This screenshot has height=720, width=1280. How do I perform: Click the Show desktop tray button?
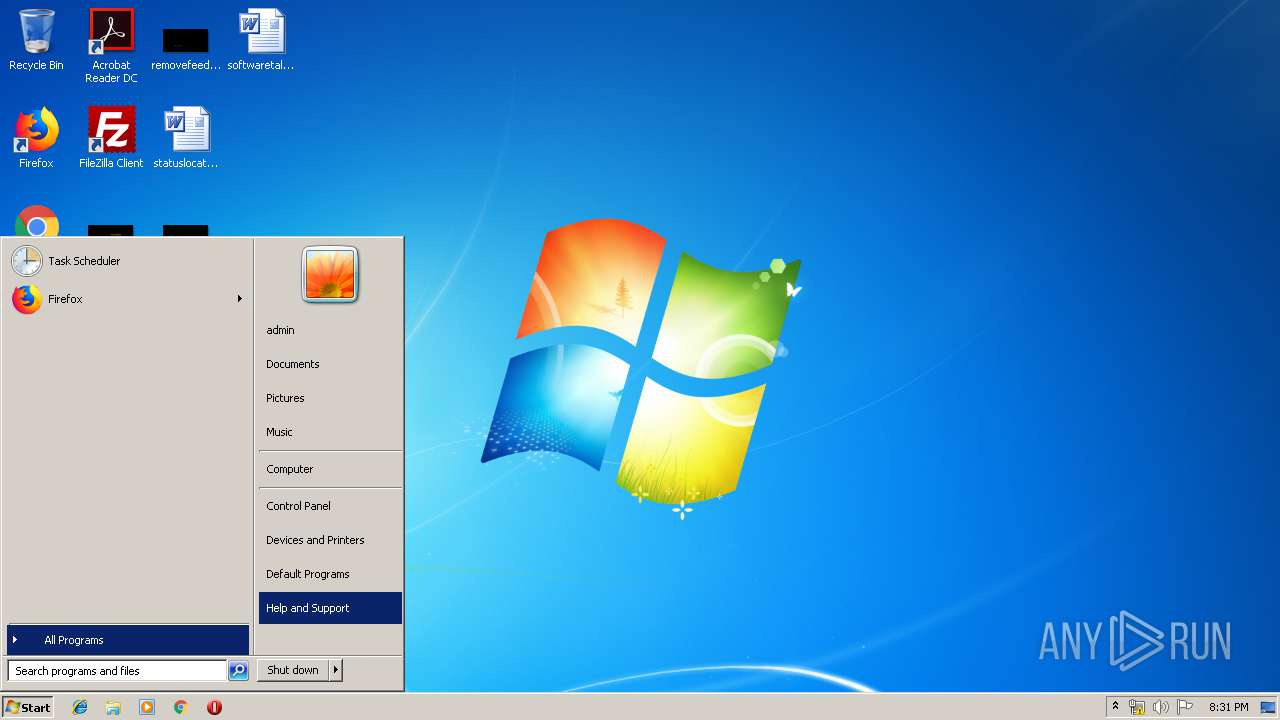click(1268, 707)
